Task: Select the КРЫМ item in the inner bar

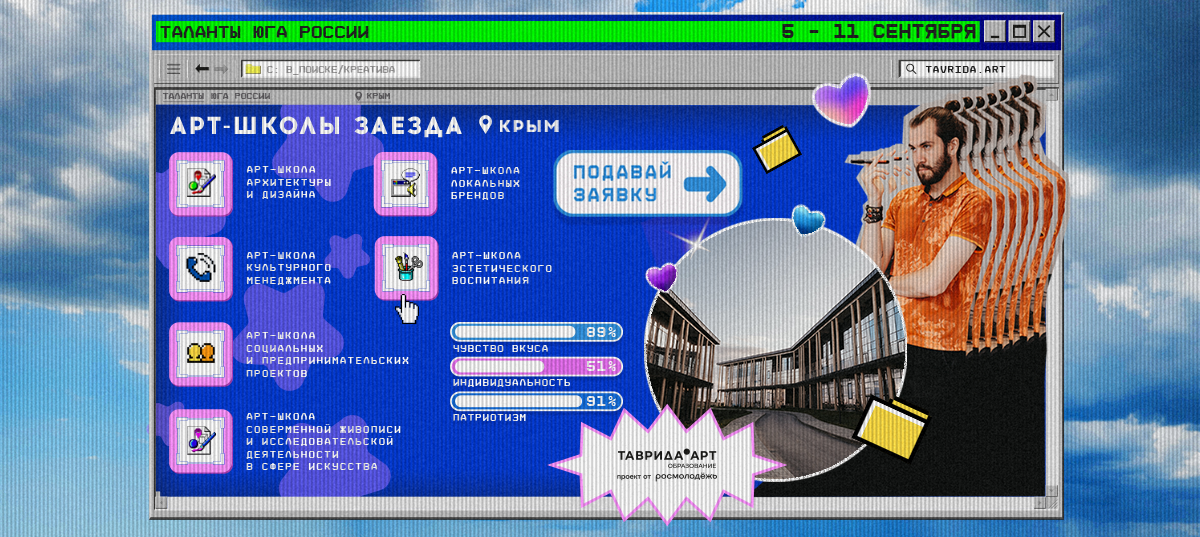Action: click(x=373, y=96)
